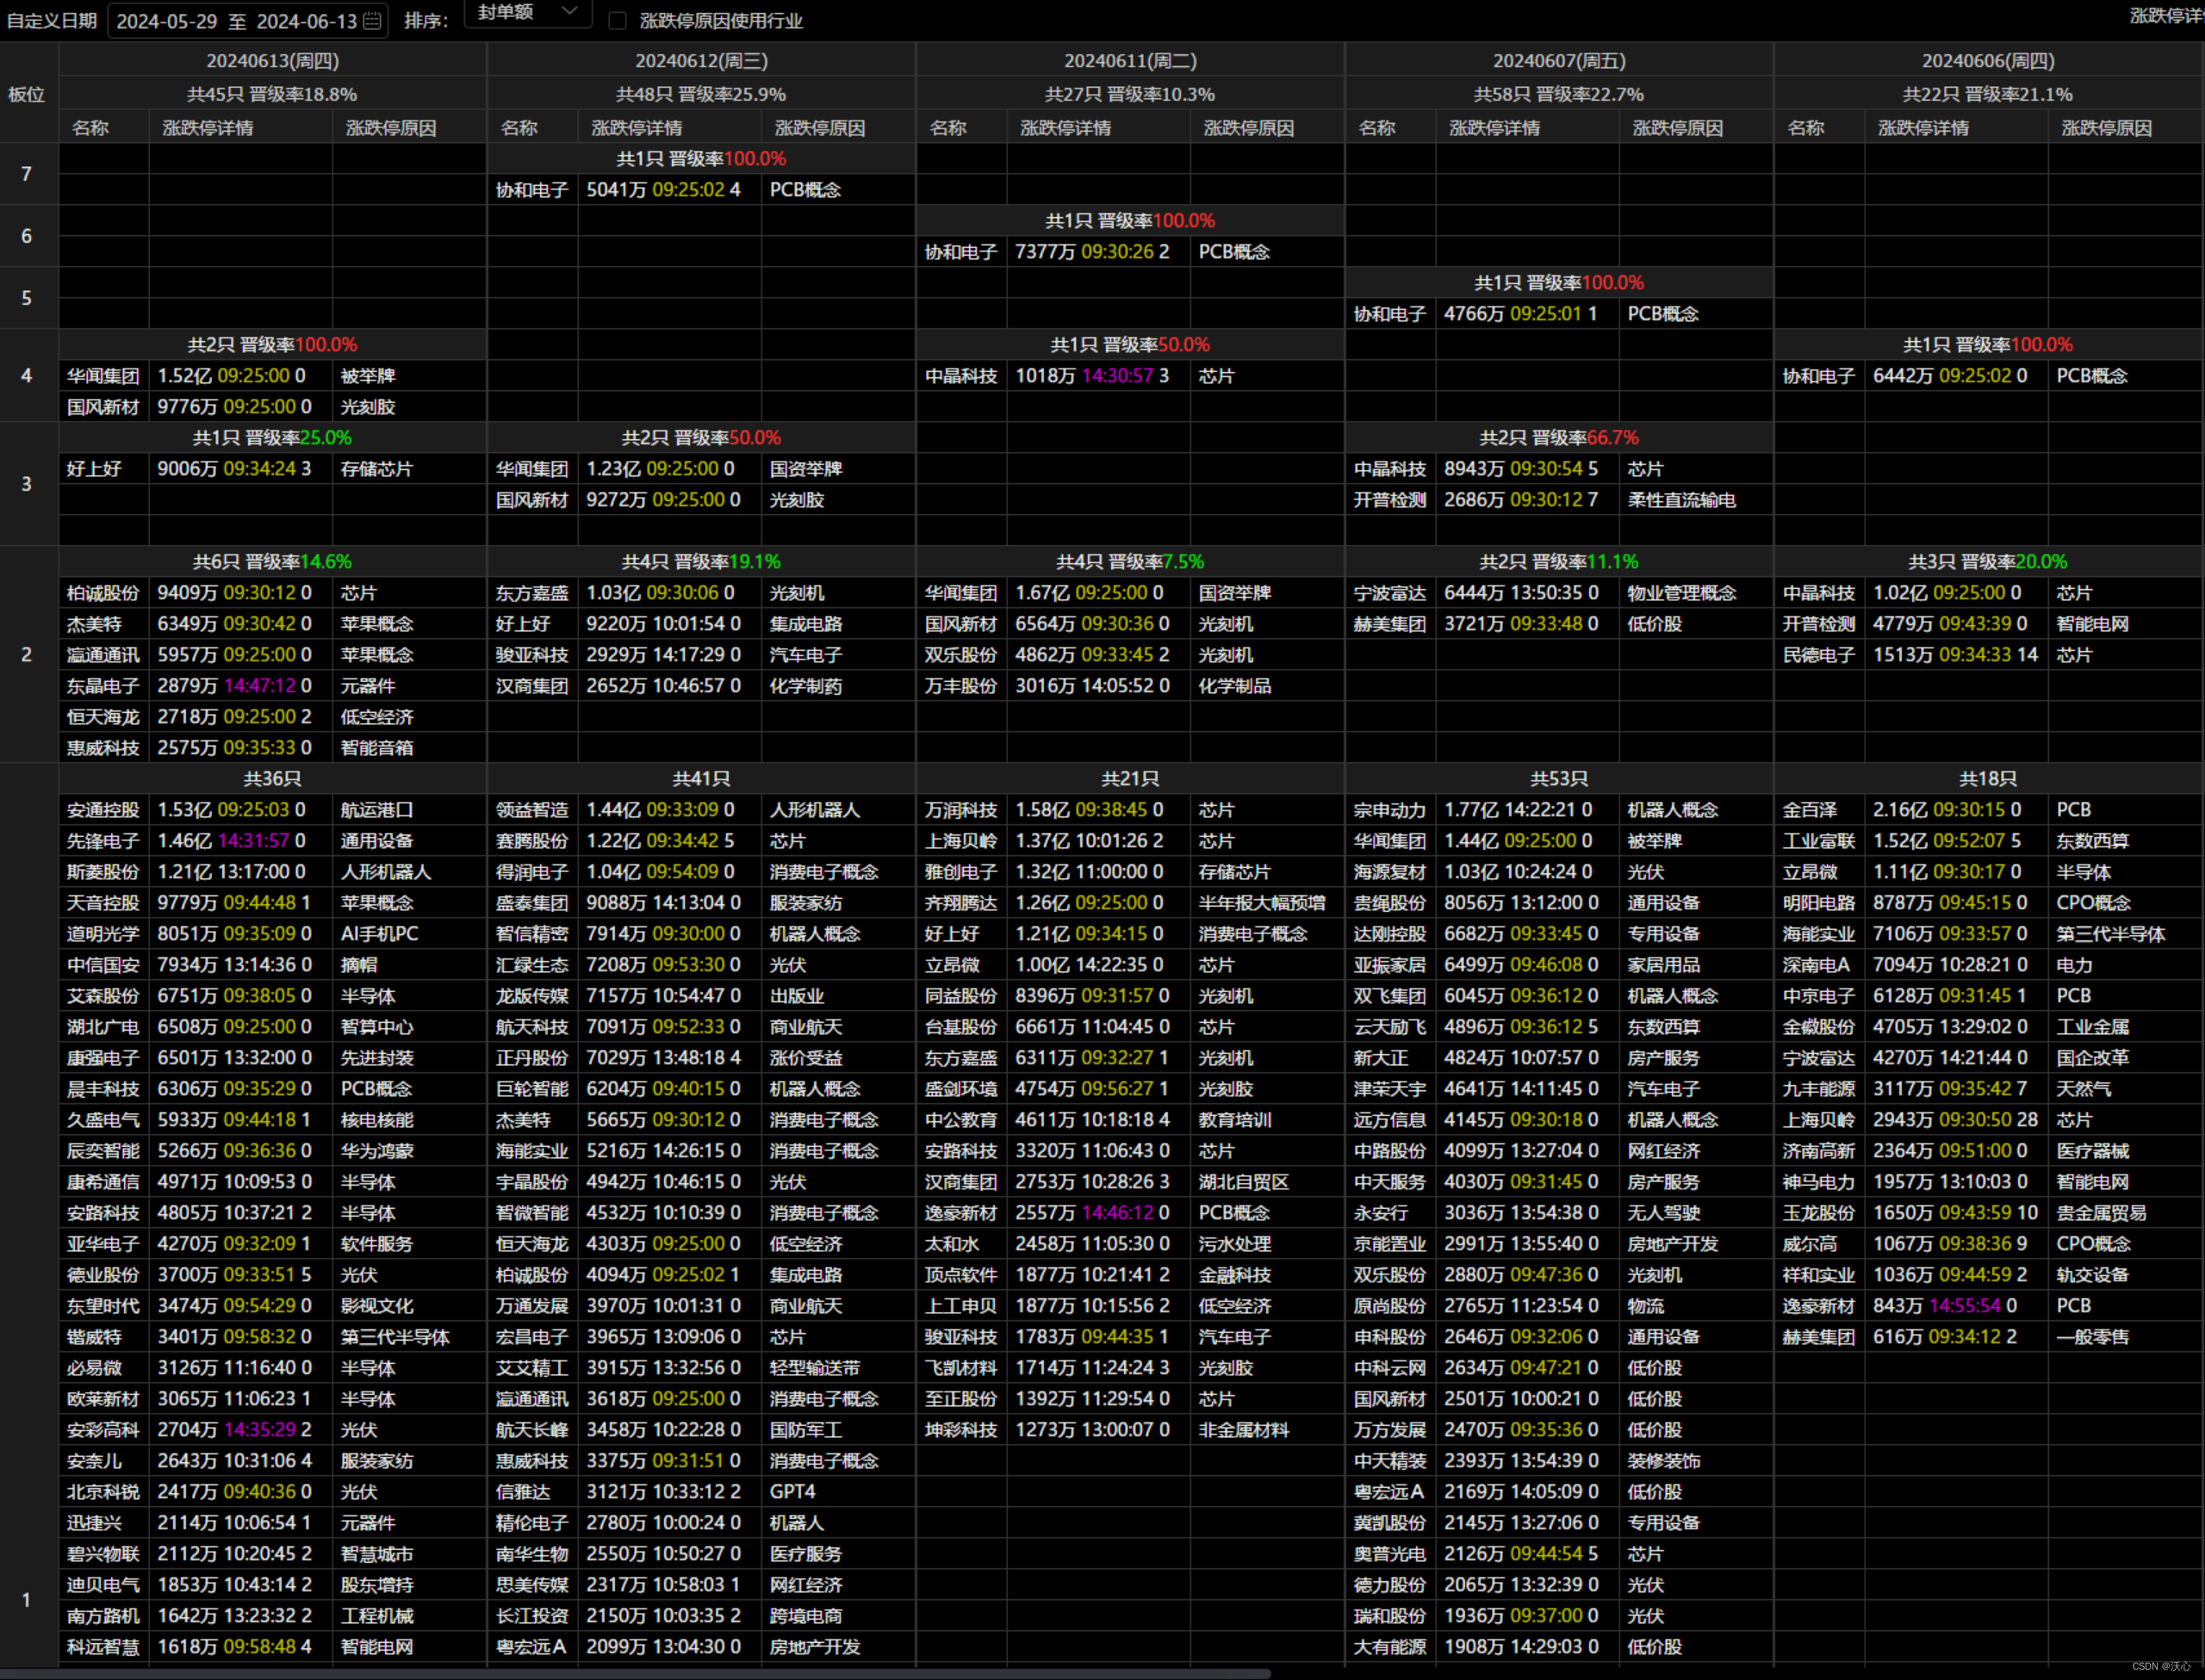Click 协和电子 in the 6-board row
The width and height of the screenshot is (2205, 1680).
961,252
